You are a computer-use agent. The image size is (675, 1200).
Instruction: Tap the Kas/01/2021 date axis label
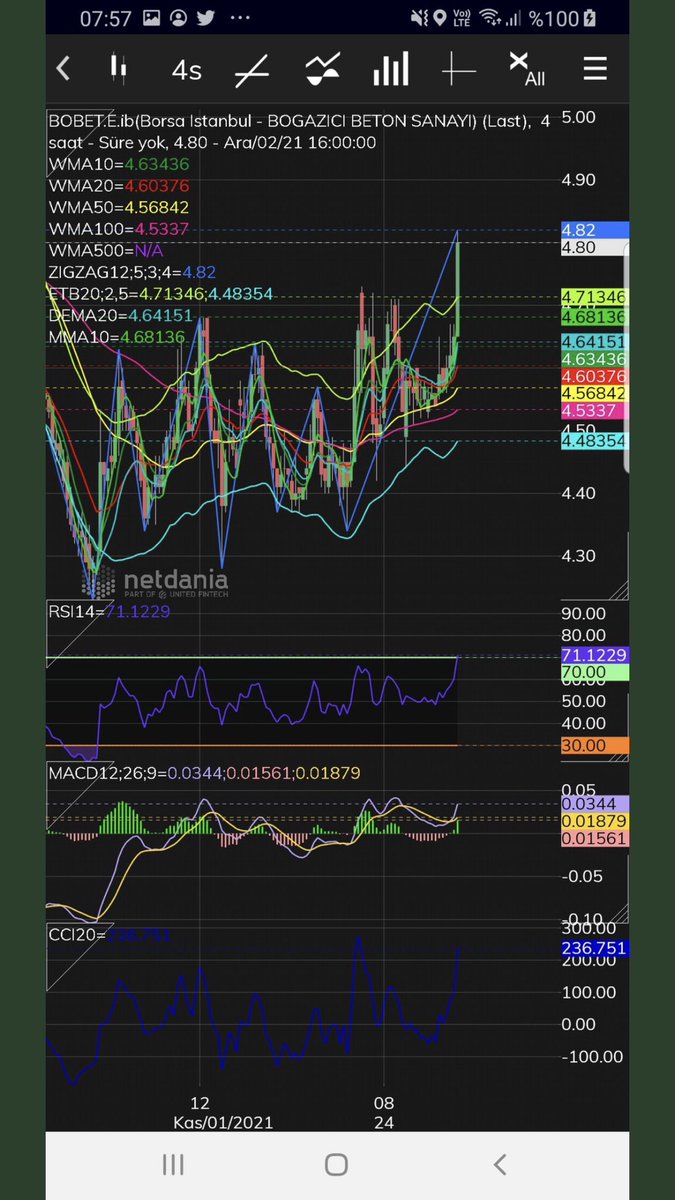click(222, 1122)
